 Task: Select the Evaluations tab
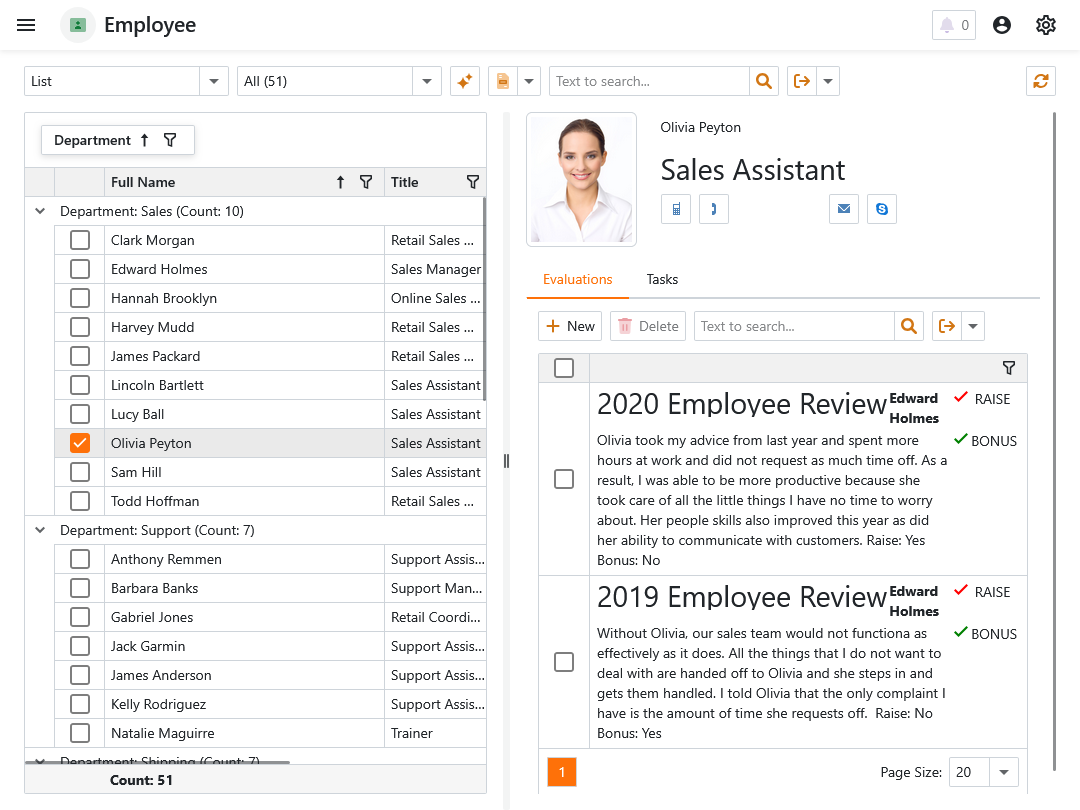click(x=577, y=279)
